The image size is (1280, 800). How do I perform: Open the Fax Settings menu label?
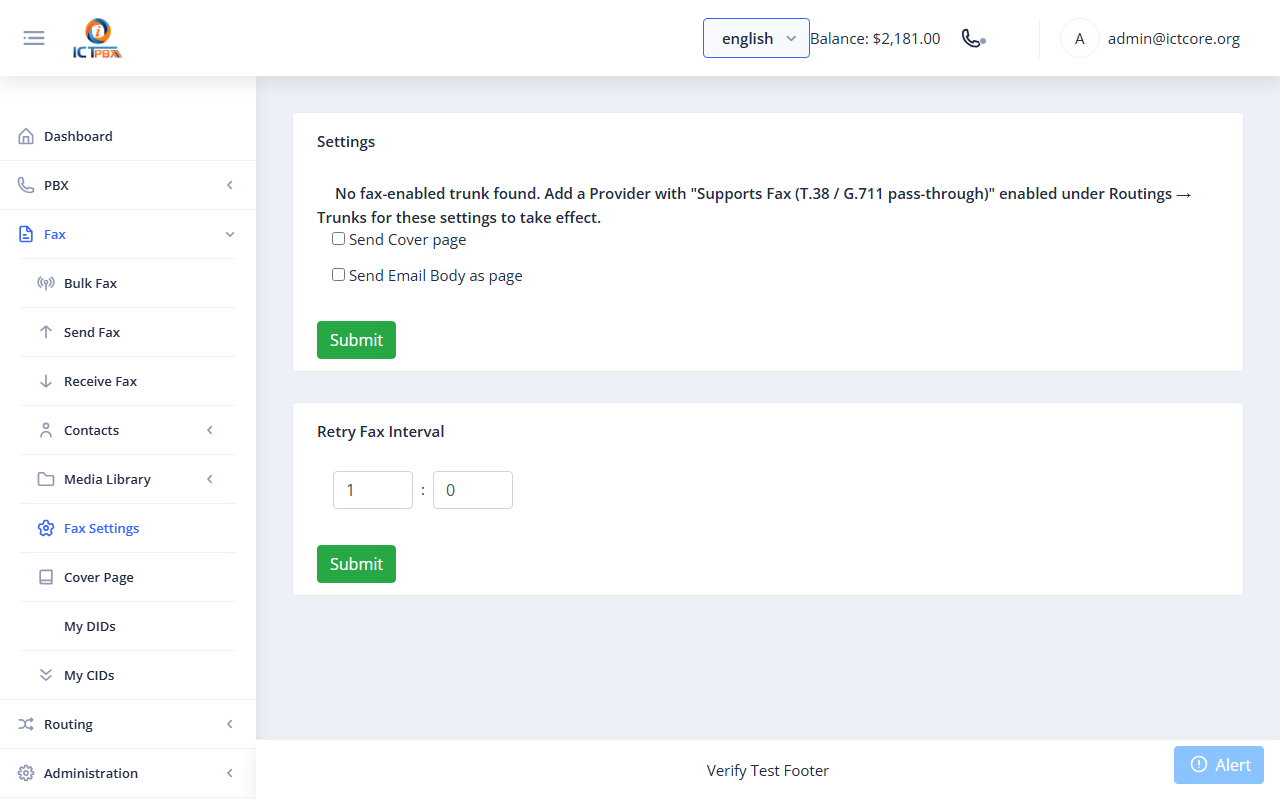pos(101,528)
